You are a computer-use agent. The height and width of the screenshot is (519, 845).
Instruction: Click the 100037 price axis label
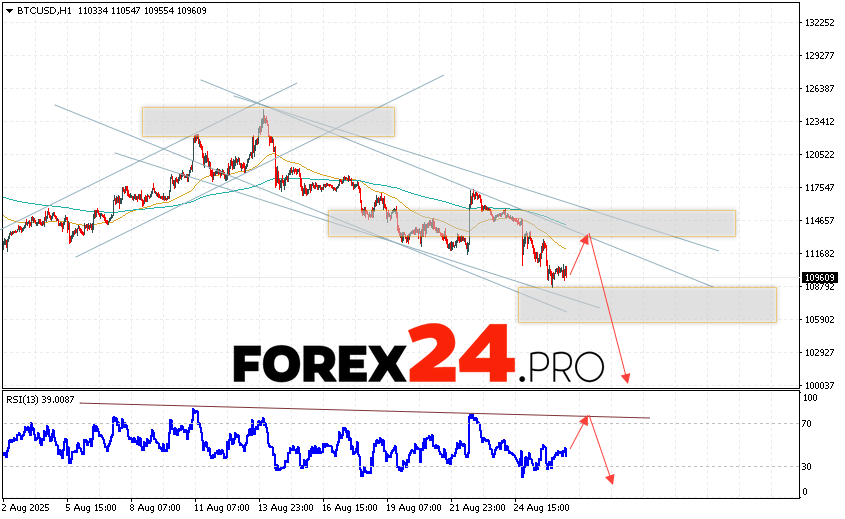click(819, 385)
